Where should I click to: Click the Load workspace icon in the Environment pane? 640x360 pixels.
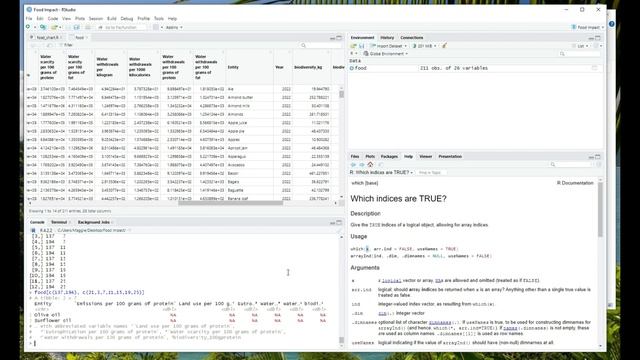click(353, 46)
